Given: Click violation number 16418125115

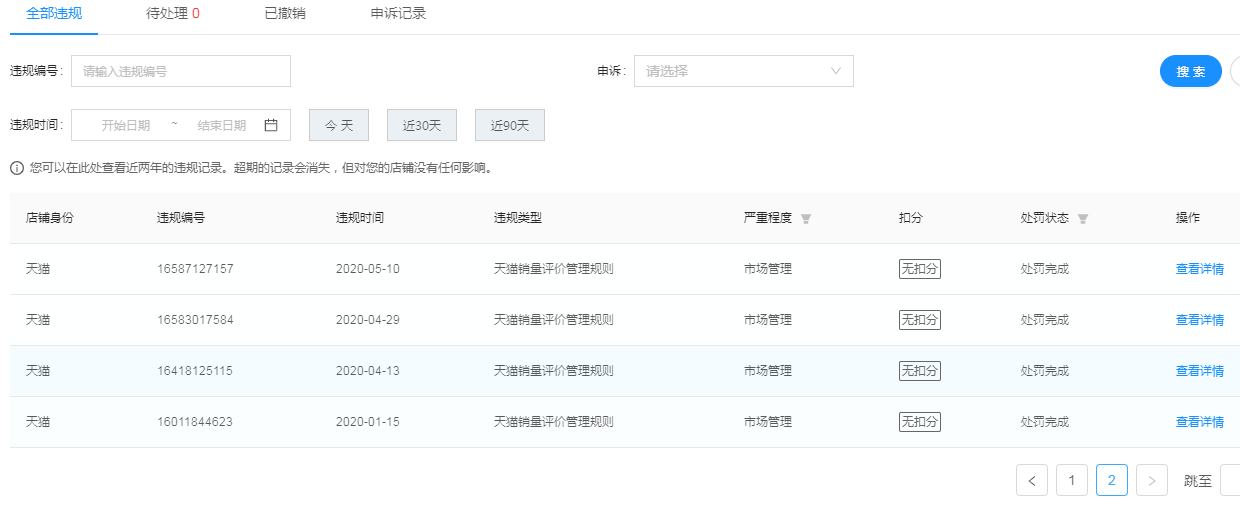Looking at the screenshot, I should (x=195, y=371).
